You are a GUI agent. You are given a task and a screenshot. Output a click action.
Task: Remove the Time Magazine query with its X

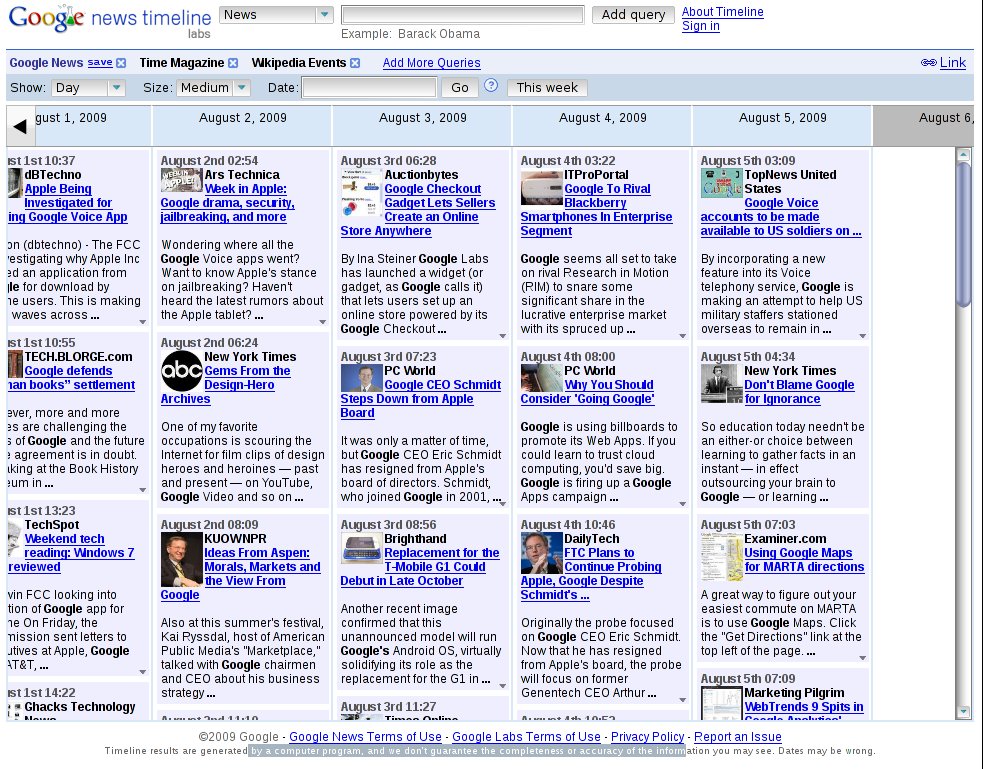[233, 63]
